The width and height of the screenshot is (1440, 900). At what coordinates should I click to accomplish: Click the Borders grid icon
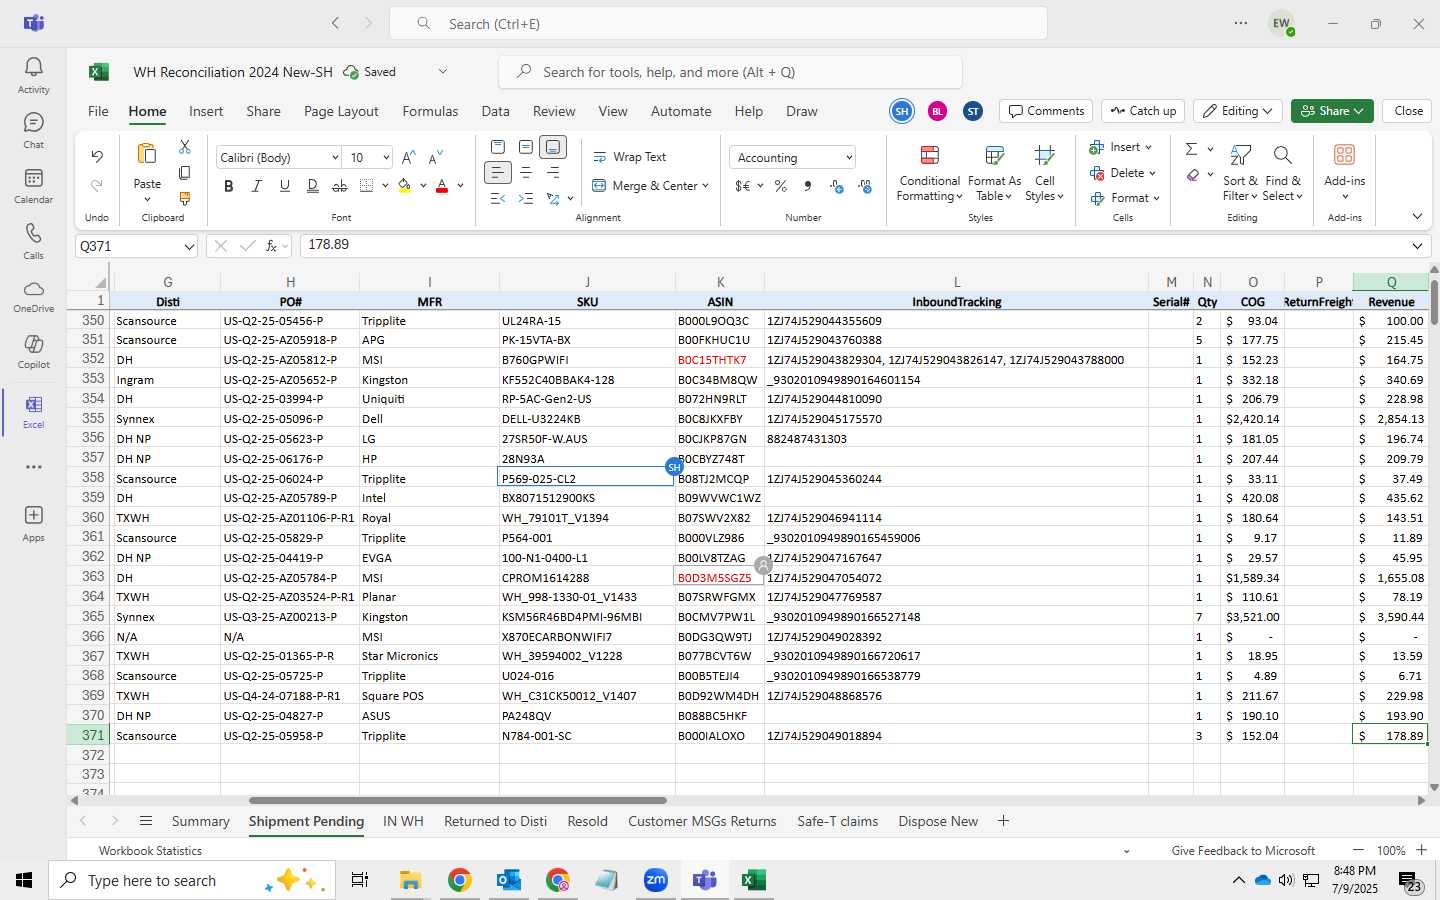click(366, 186)
